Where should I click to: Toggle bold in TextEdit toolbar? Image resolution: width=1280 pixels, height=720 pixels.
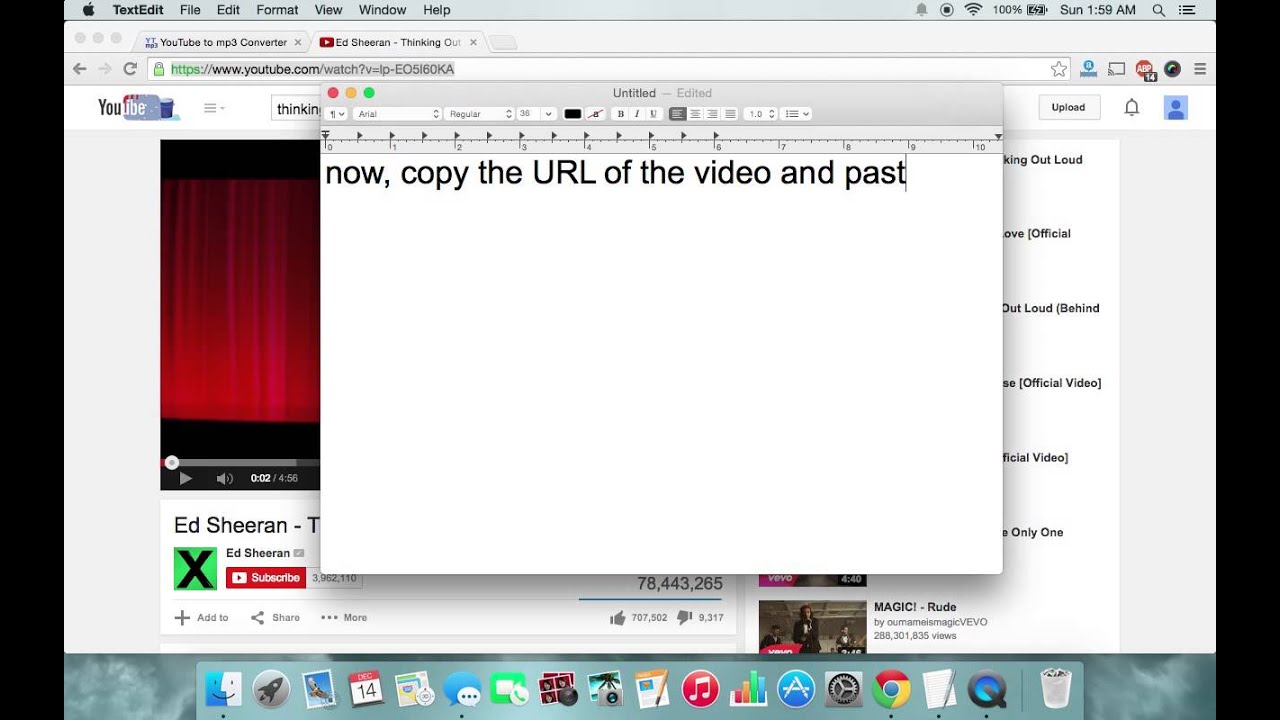tap(621, 114)
